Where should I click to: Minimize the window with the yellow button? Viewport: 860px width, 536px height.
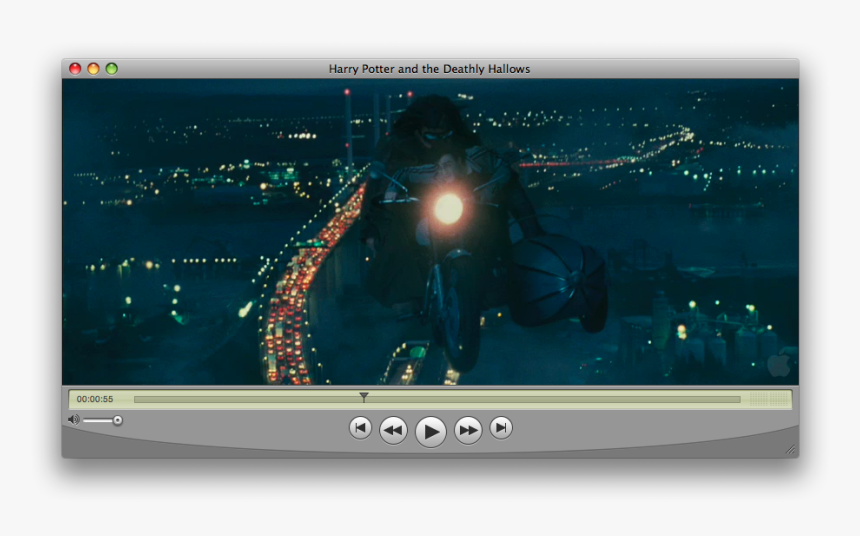pyautogui.click(x=93, y=69)
